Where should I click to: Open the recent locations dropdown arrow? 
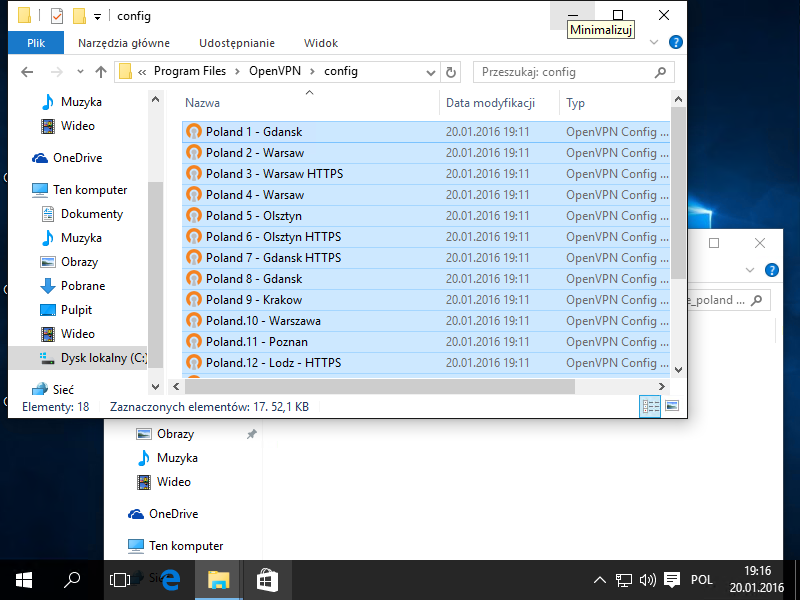pyautogui.click(x=80, y=72)
